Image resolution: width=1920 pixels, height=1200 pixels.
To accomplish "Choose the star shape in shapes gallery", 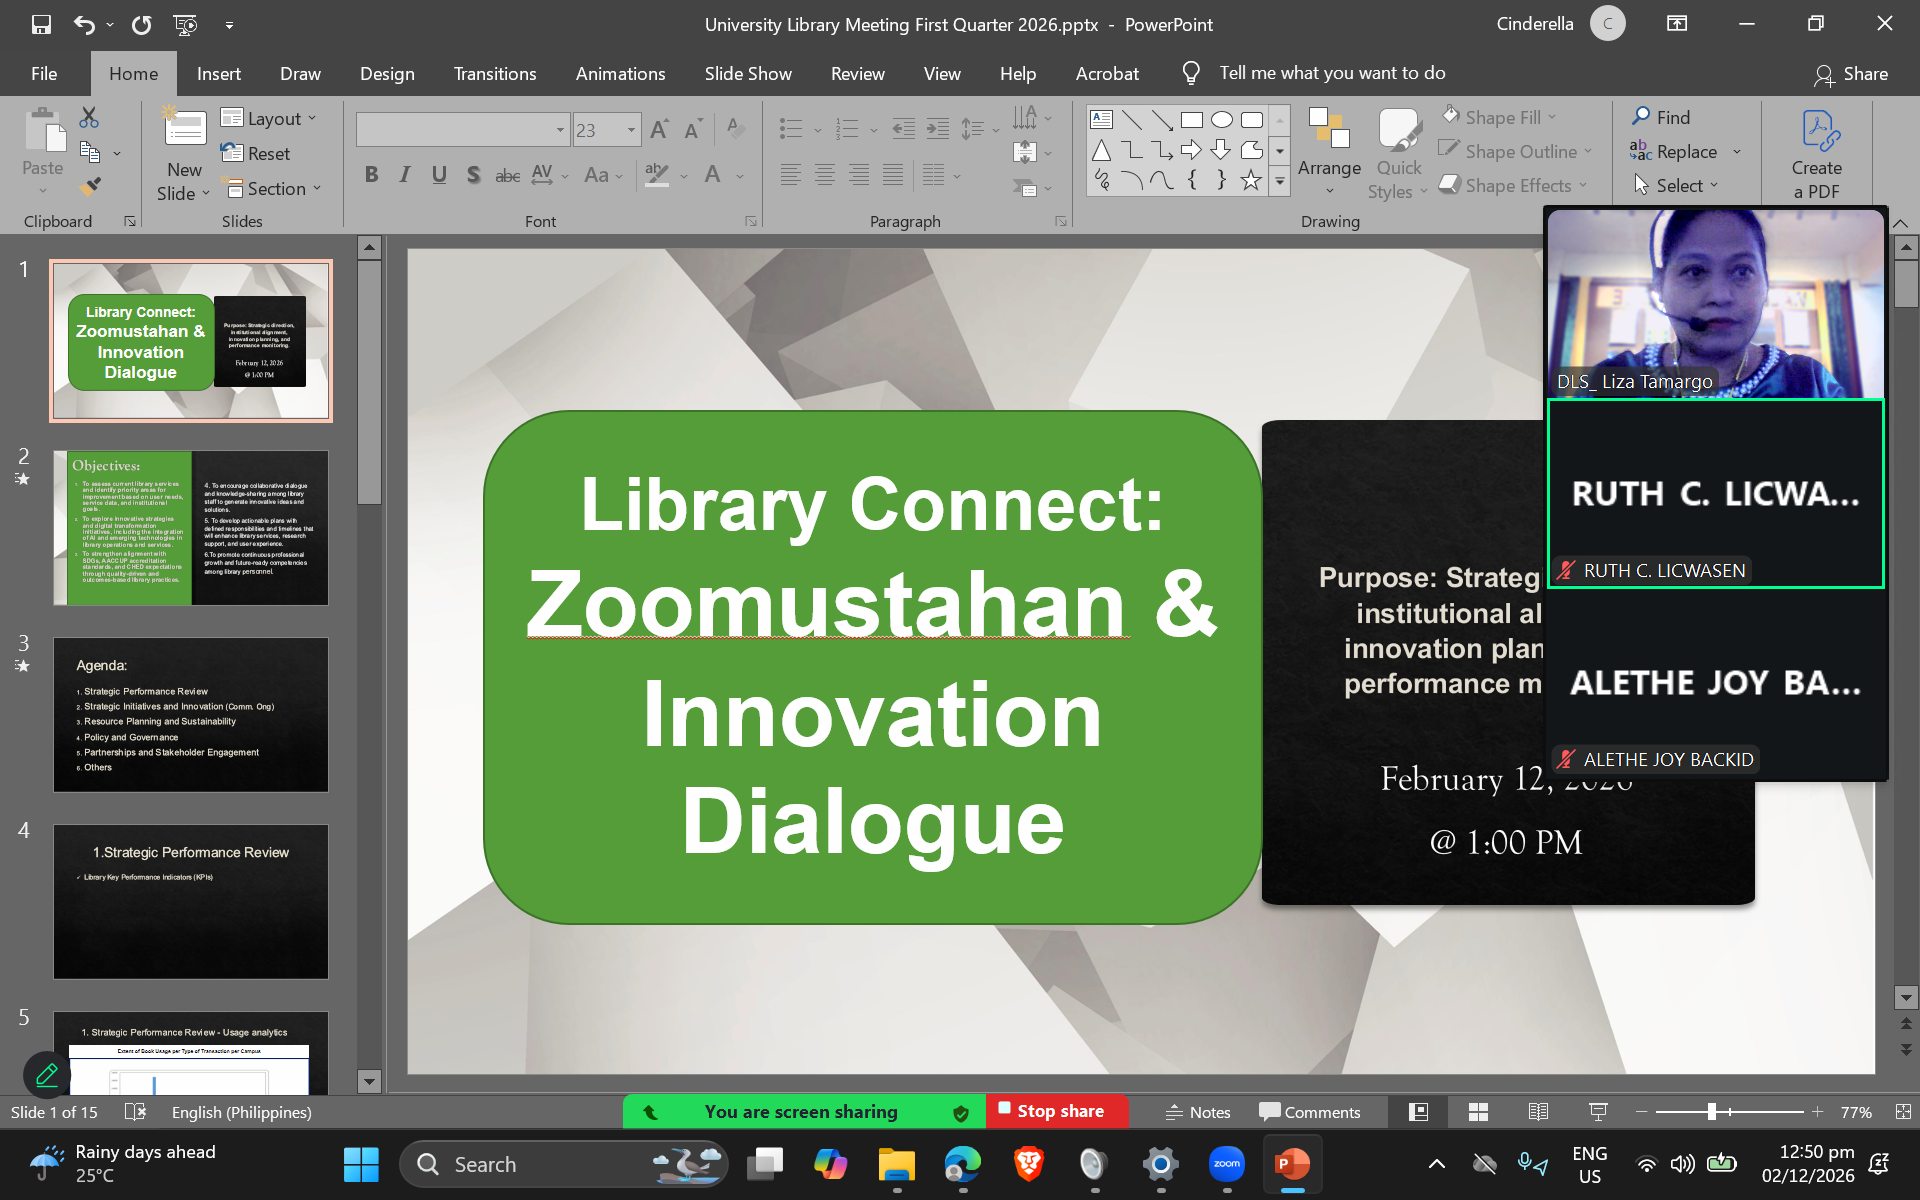I will [x=1251, y=180].
